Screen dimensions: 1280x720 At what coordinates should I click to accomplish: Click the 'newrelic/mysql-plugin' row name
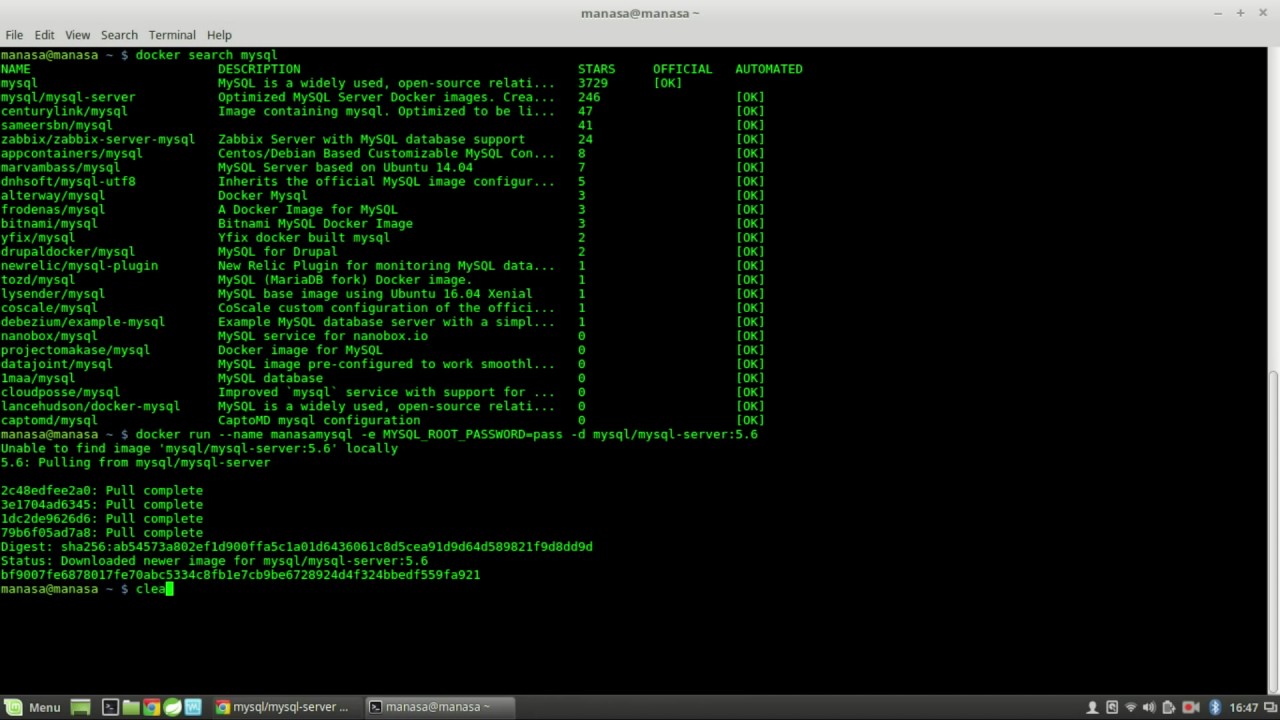point(79,266)
